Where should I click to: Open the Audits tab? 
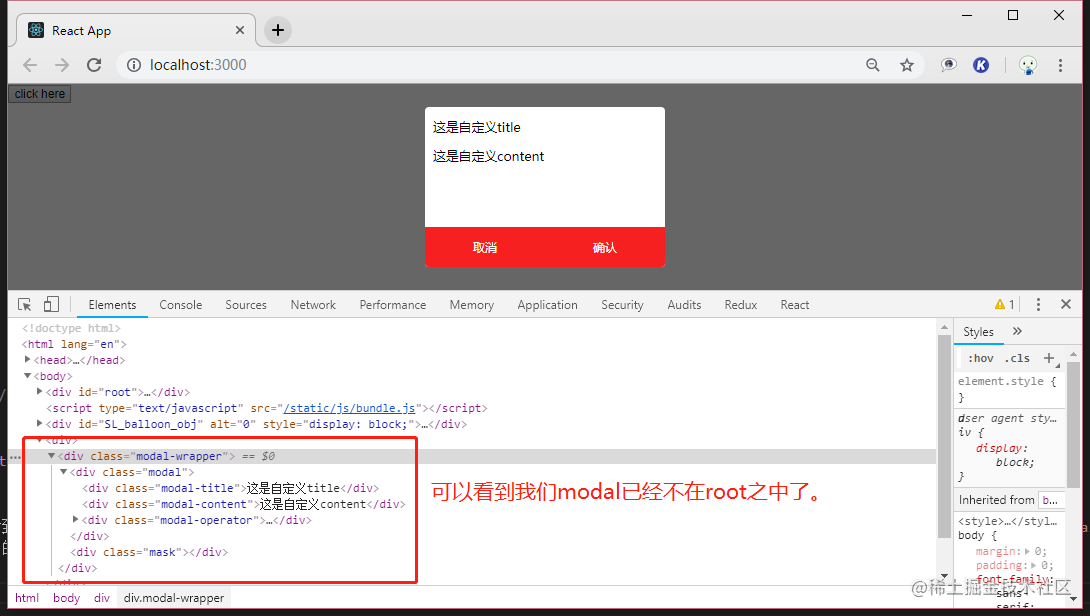(x=684, y=305)
